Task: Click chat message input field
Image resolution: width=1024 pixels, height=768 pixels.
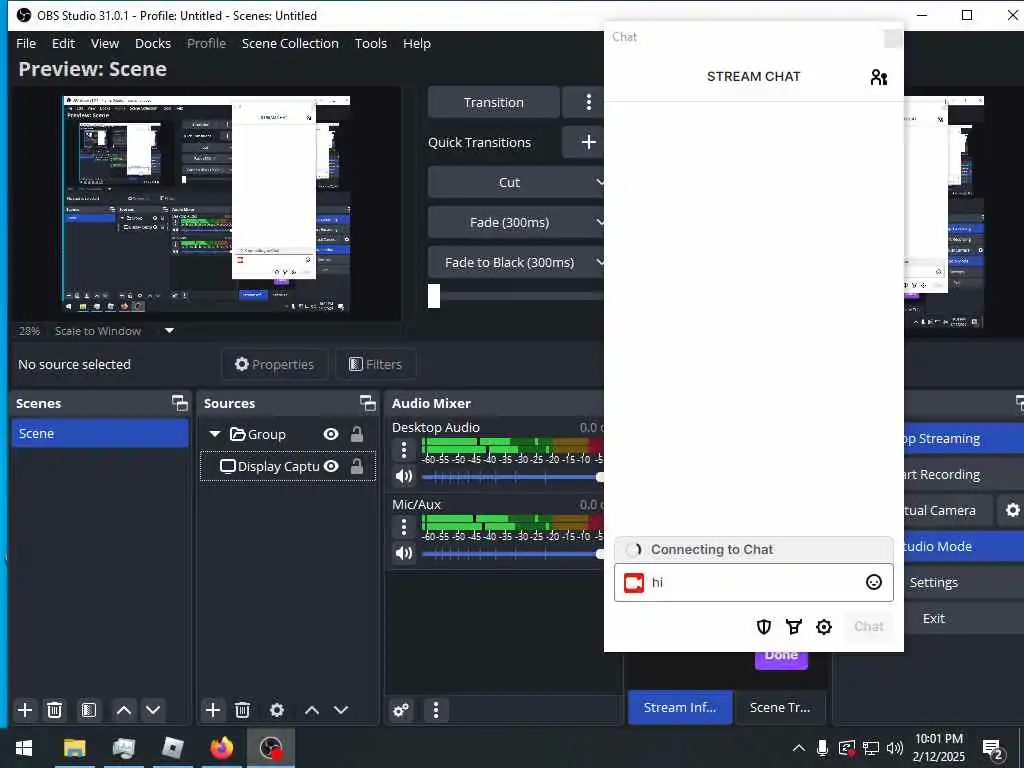Action: [754, 583]
